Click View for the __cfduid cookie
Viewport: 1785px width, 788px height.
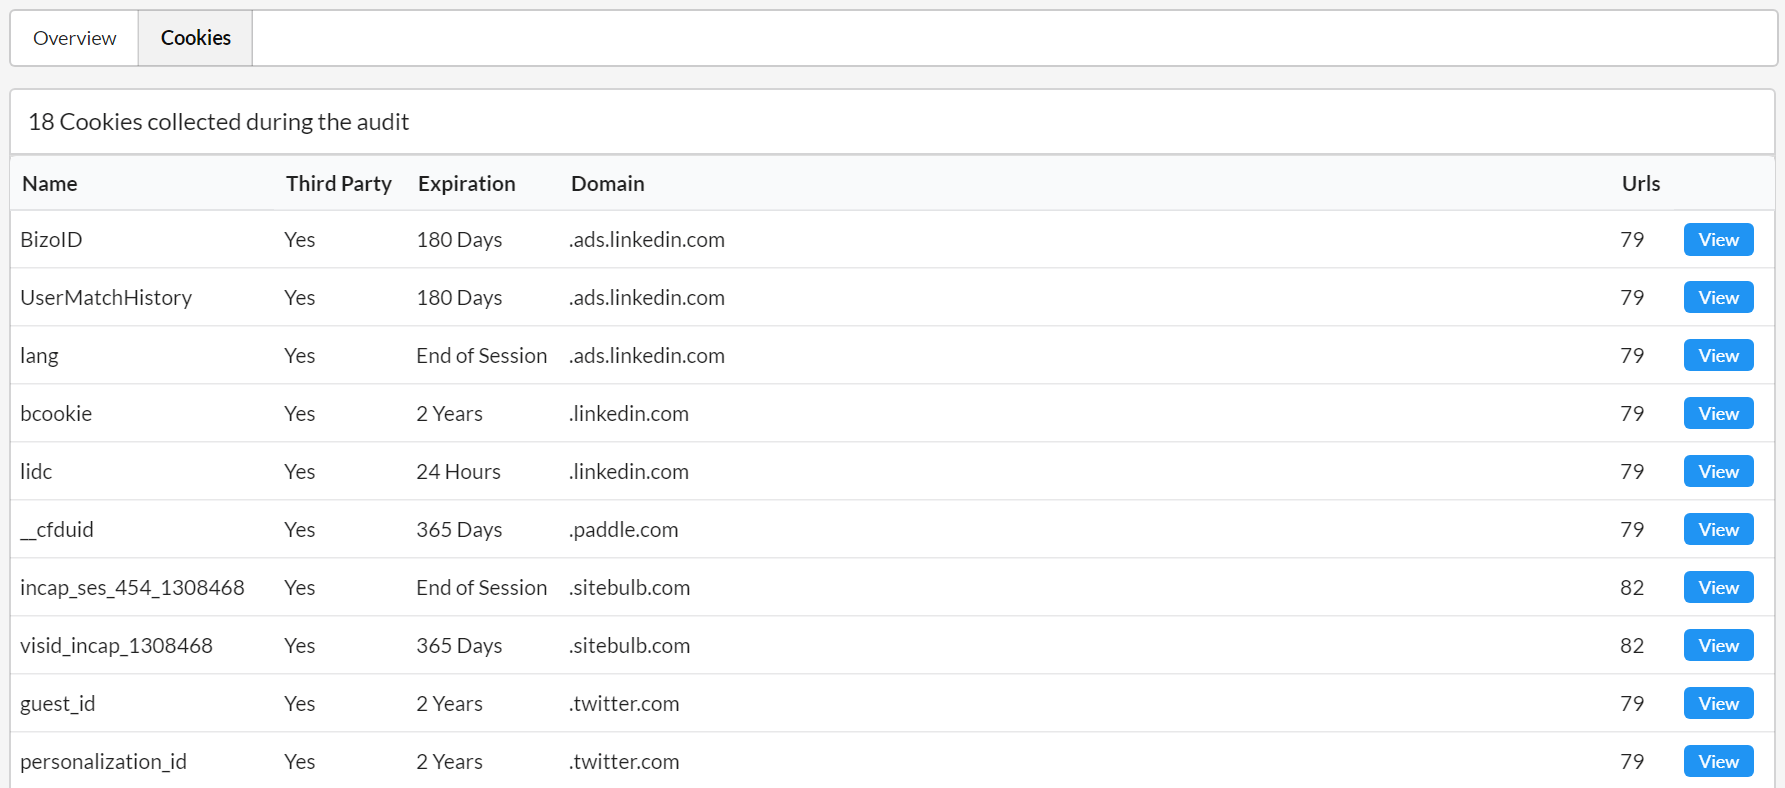point(1718,530)
